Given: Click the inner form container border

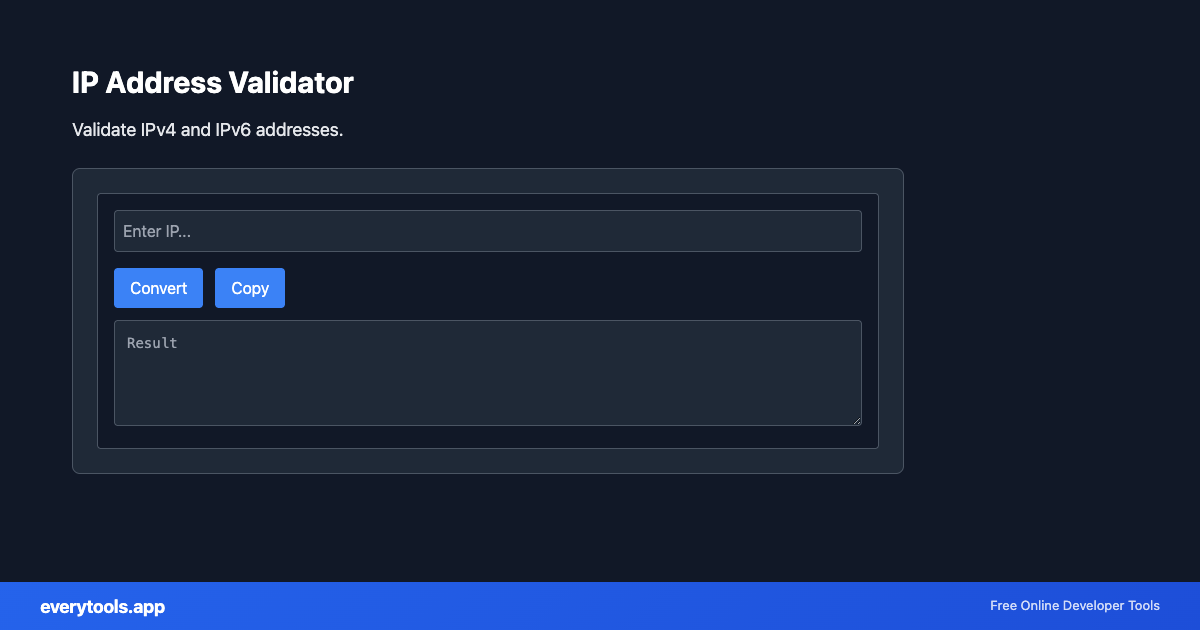Looking at the screenshot, I should [487, 194].
